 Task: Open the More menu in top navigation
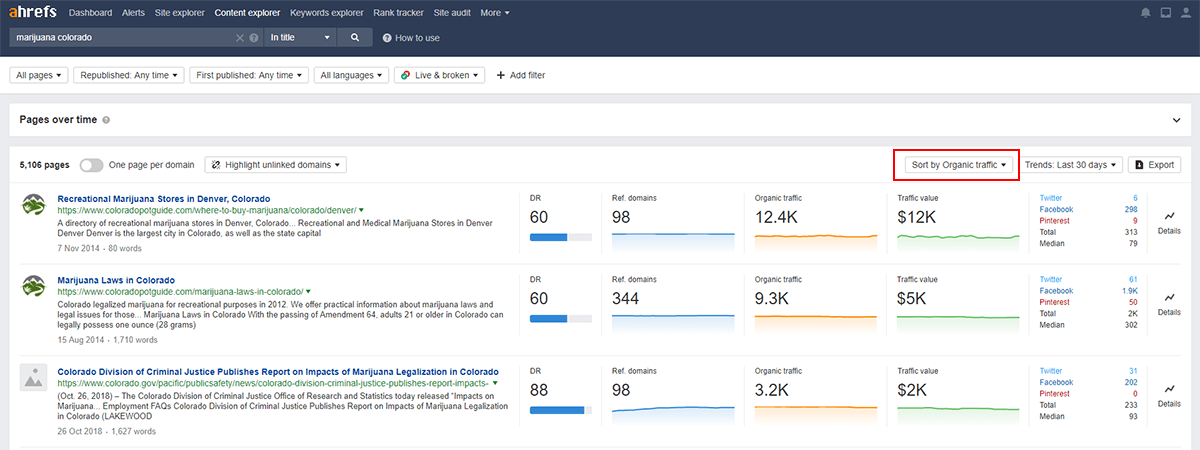tap(495, 13)
